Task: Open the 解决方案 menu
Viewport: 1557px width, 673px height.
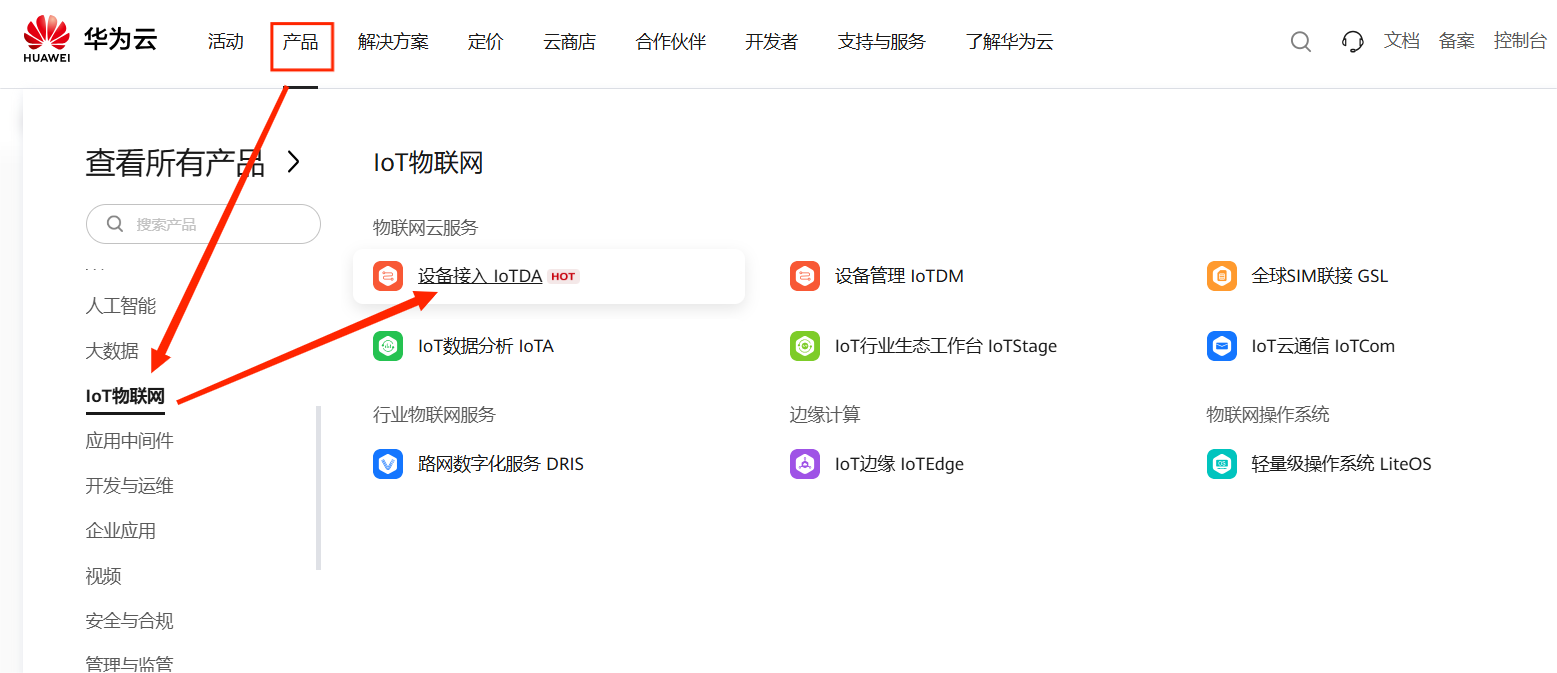Action: pyautogui.click(x=393, y=42)
